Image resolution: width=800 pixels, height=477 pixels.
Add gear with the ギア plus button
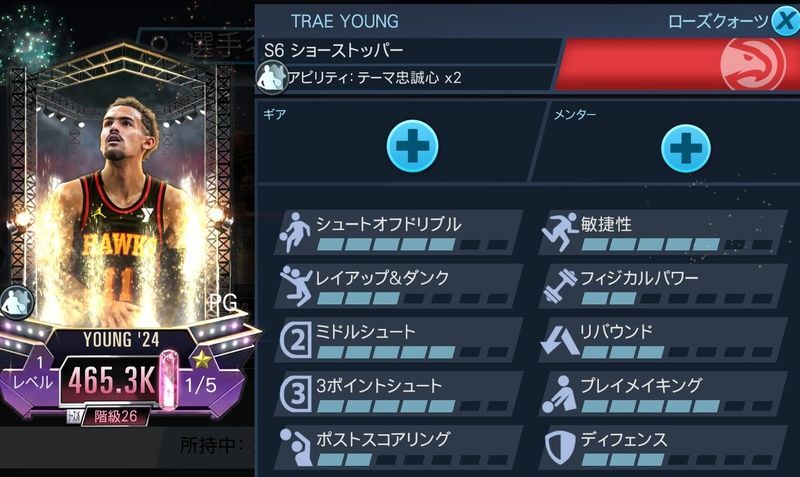click(412, 146)
